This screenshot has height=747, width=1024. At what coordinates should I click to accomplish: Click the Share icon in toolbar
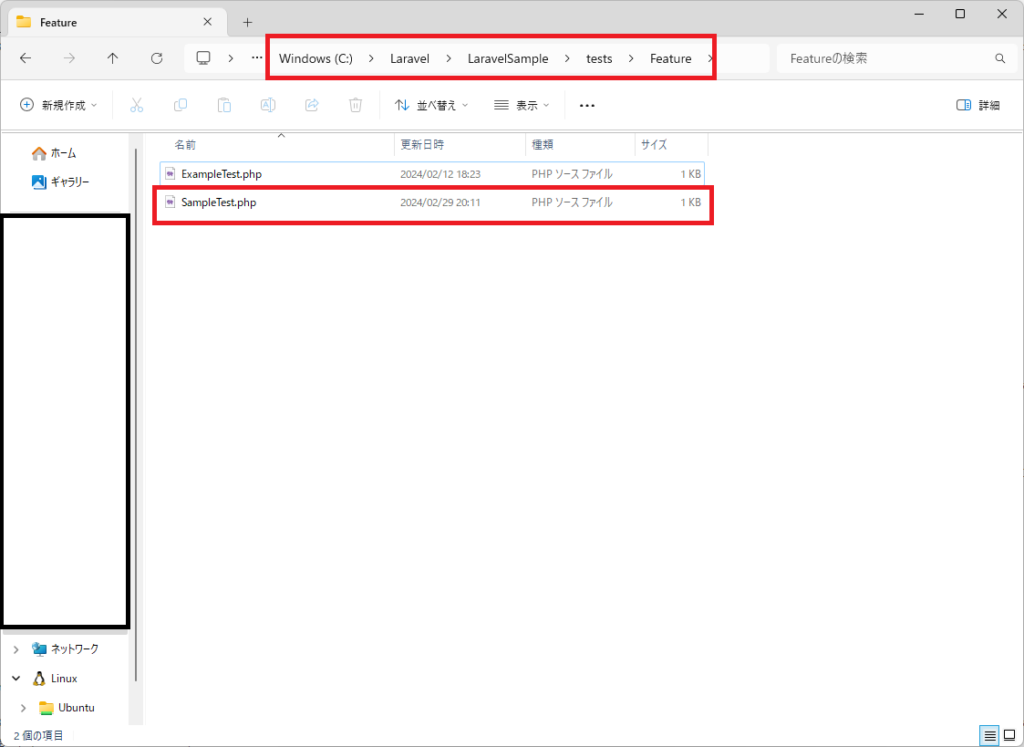click(312, 105)
